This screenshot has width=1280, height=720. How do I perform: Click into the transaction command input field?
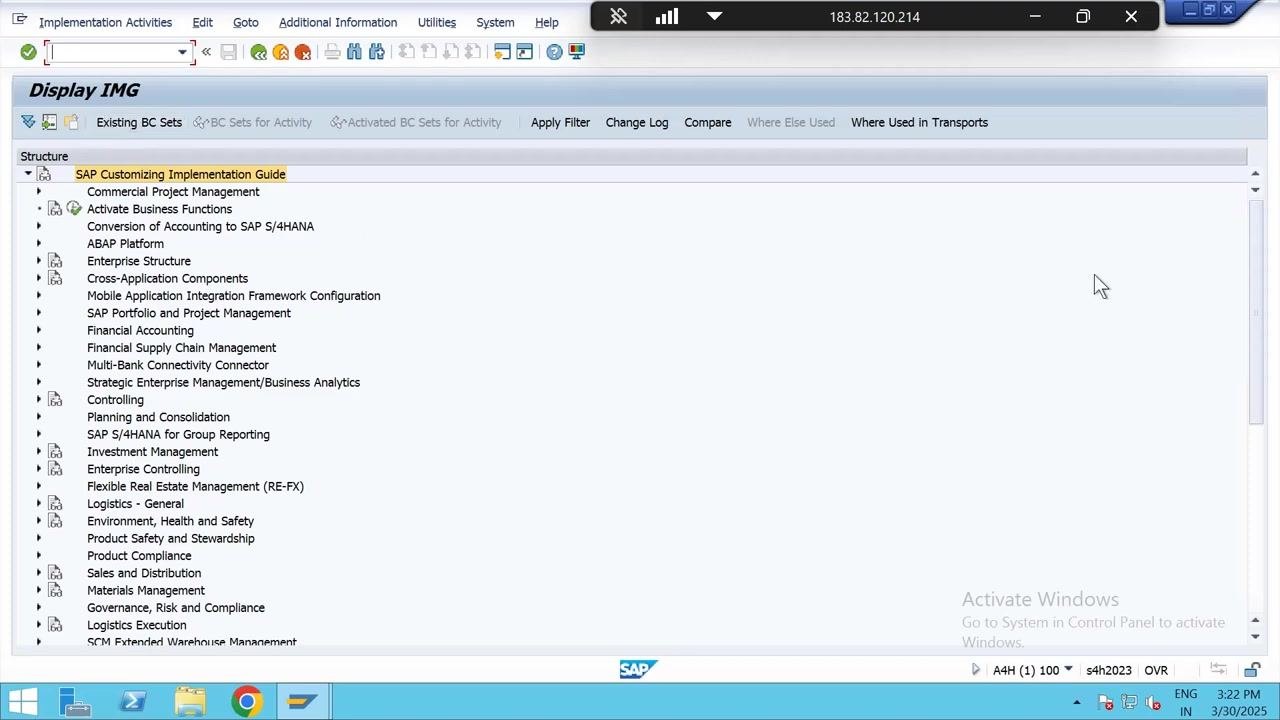coord(112,52)
